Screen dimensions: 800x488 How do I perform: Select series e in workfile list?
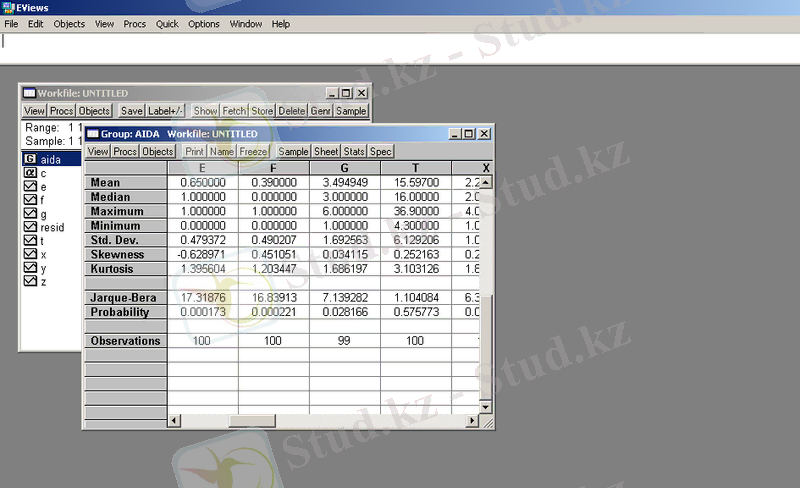[x=30, y=187]
